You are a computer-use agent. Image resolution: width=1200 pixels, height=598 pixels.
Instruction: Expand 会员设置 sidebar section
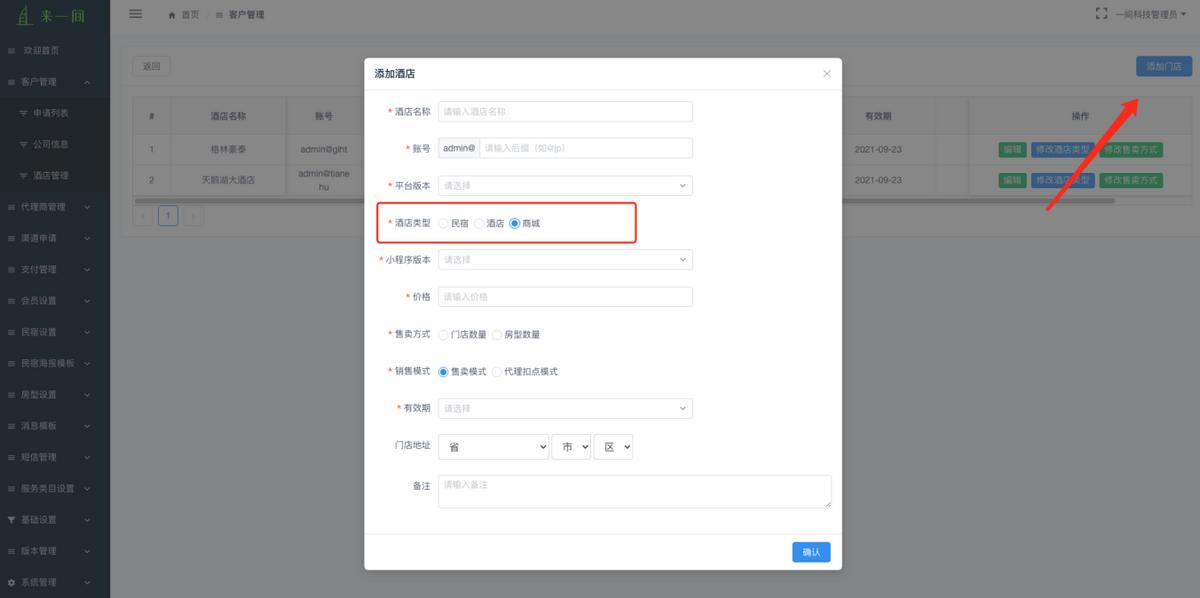click(55, 301)
